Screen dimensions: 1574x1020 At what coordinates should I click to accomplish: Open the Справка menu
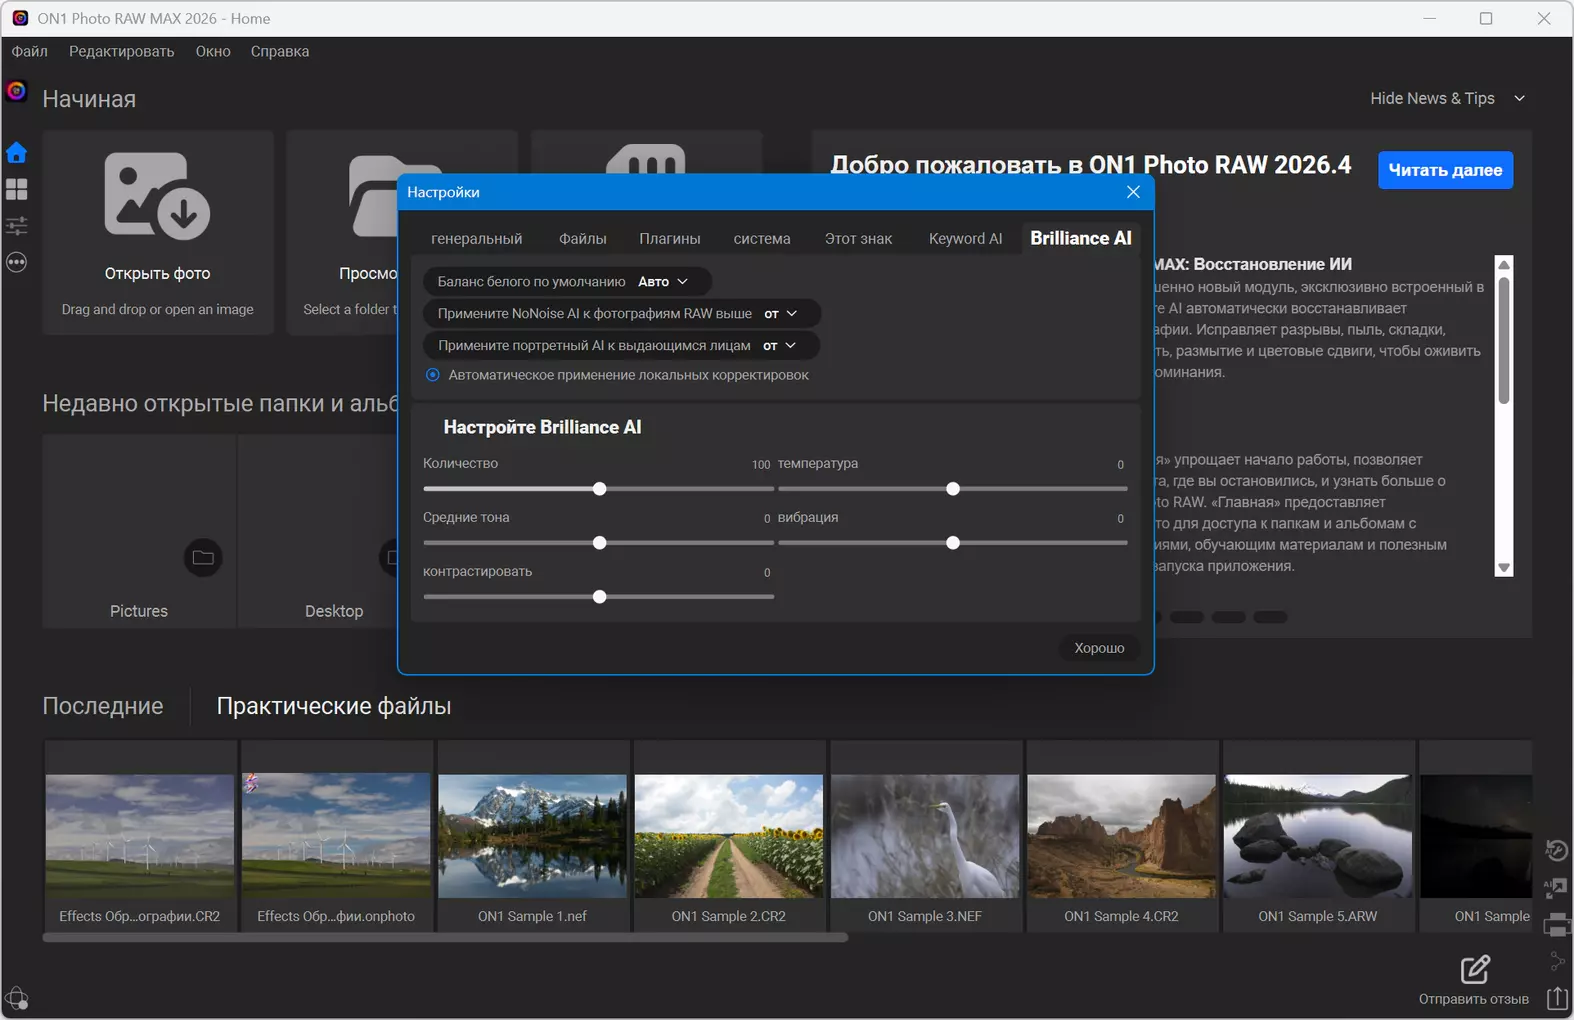click(280, 51)
